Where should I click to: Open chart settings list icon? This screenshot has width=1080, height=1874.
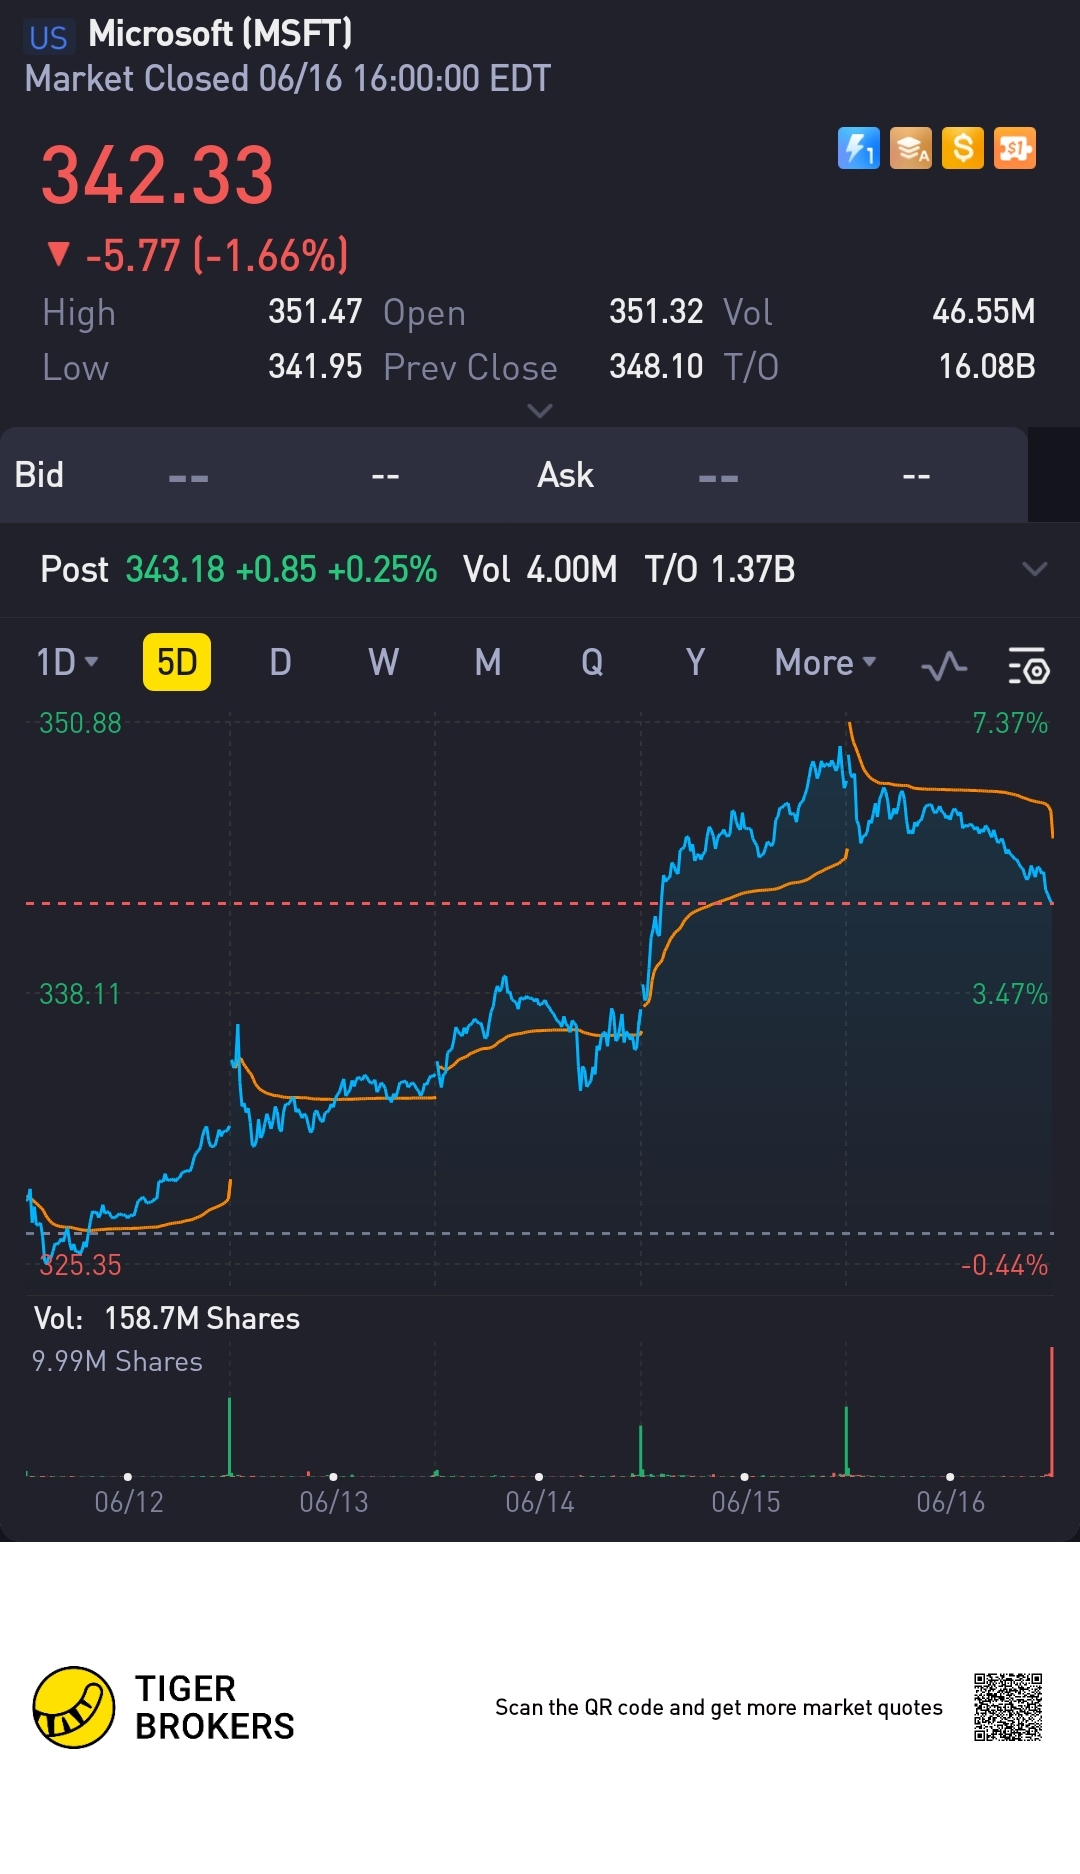click(x=1028, y=666)
